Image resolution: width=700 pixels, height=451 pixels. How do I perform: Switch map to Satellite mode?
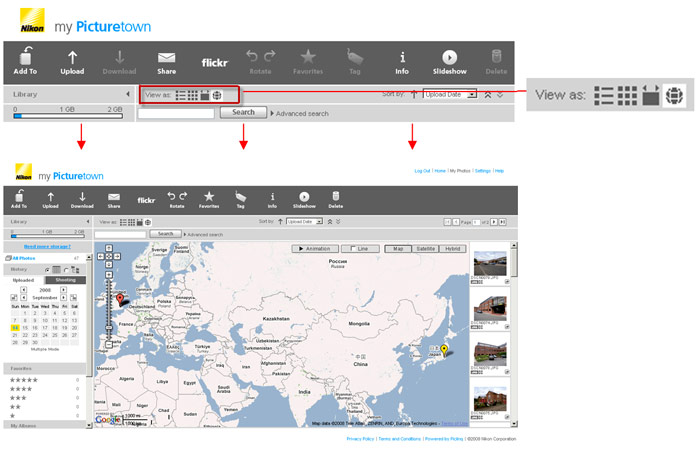click(425, 249)
